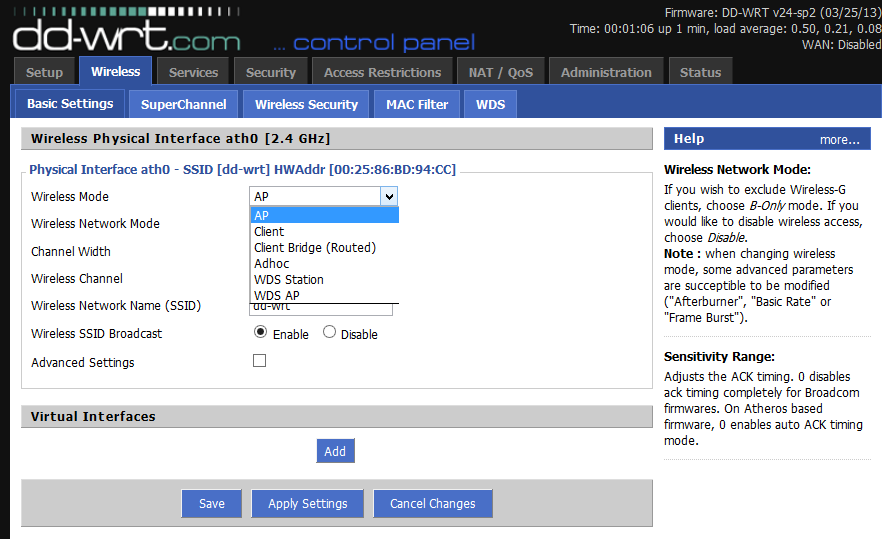Click the Firmware version text

(x=773, y=13)
